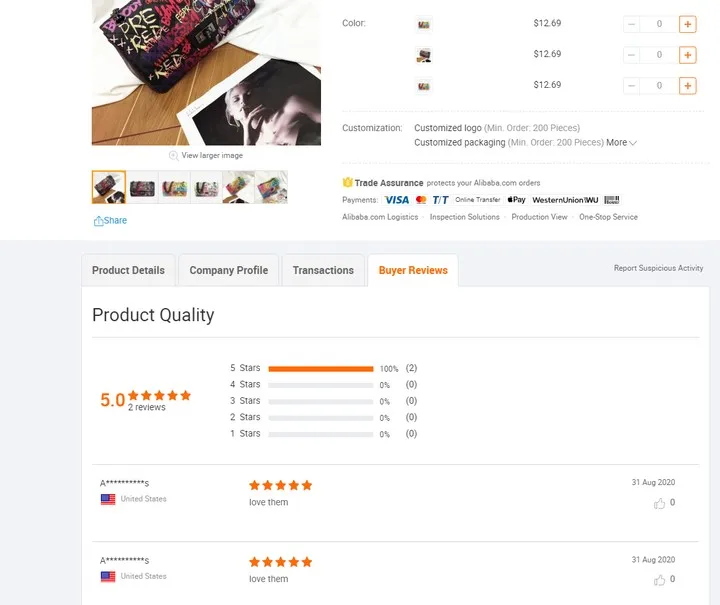Switch to the Company Profile tab
This screenshot has width=720, height=605.
229,270
